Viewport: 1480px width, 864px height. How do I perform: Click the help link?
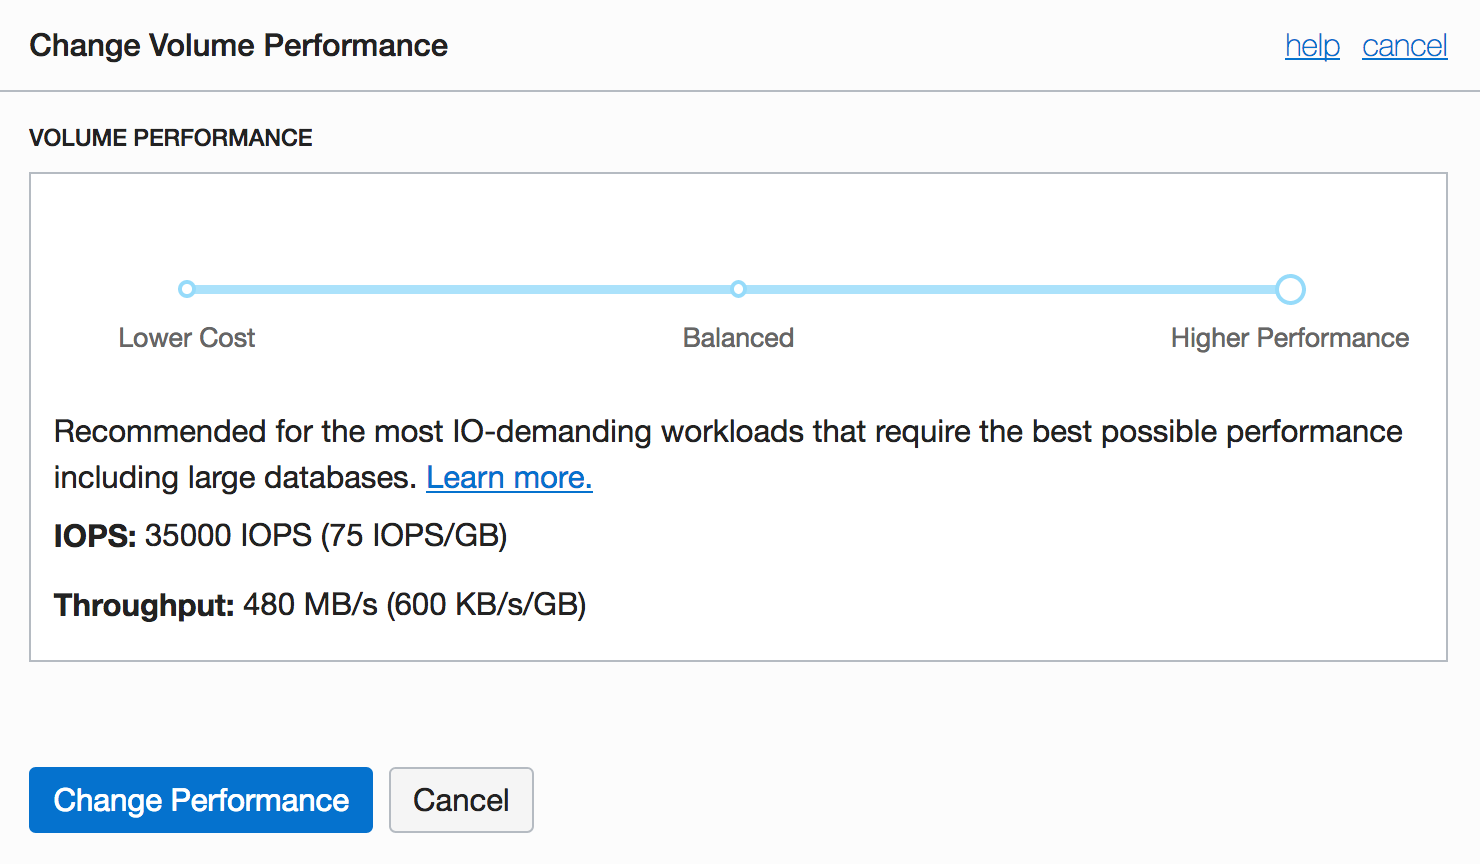[x=1312, y=46]
